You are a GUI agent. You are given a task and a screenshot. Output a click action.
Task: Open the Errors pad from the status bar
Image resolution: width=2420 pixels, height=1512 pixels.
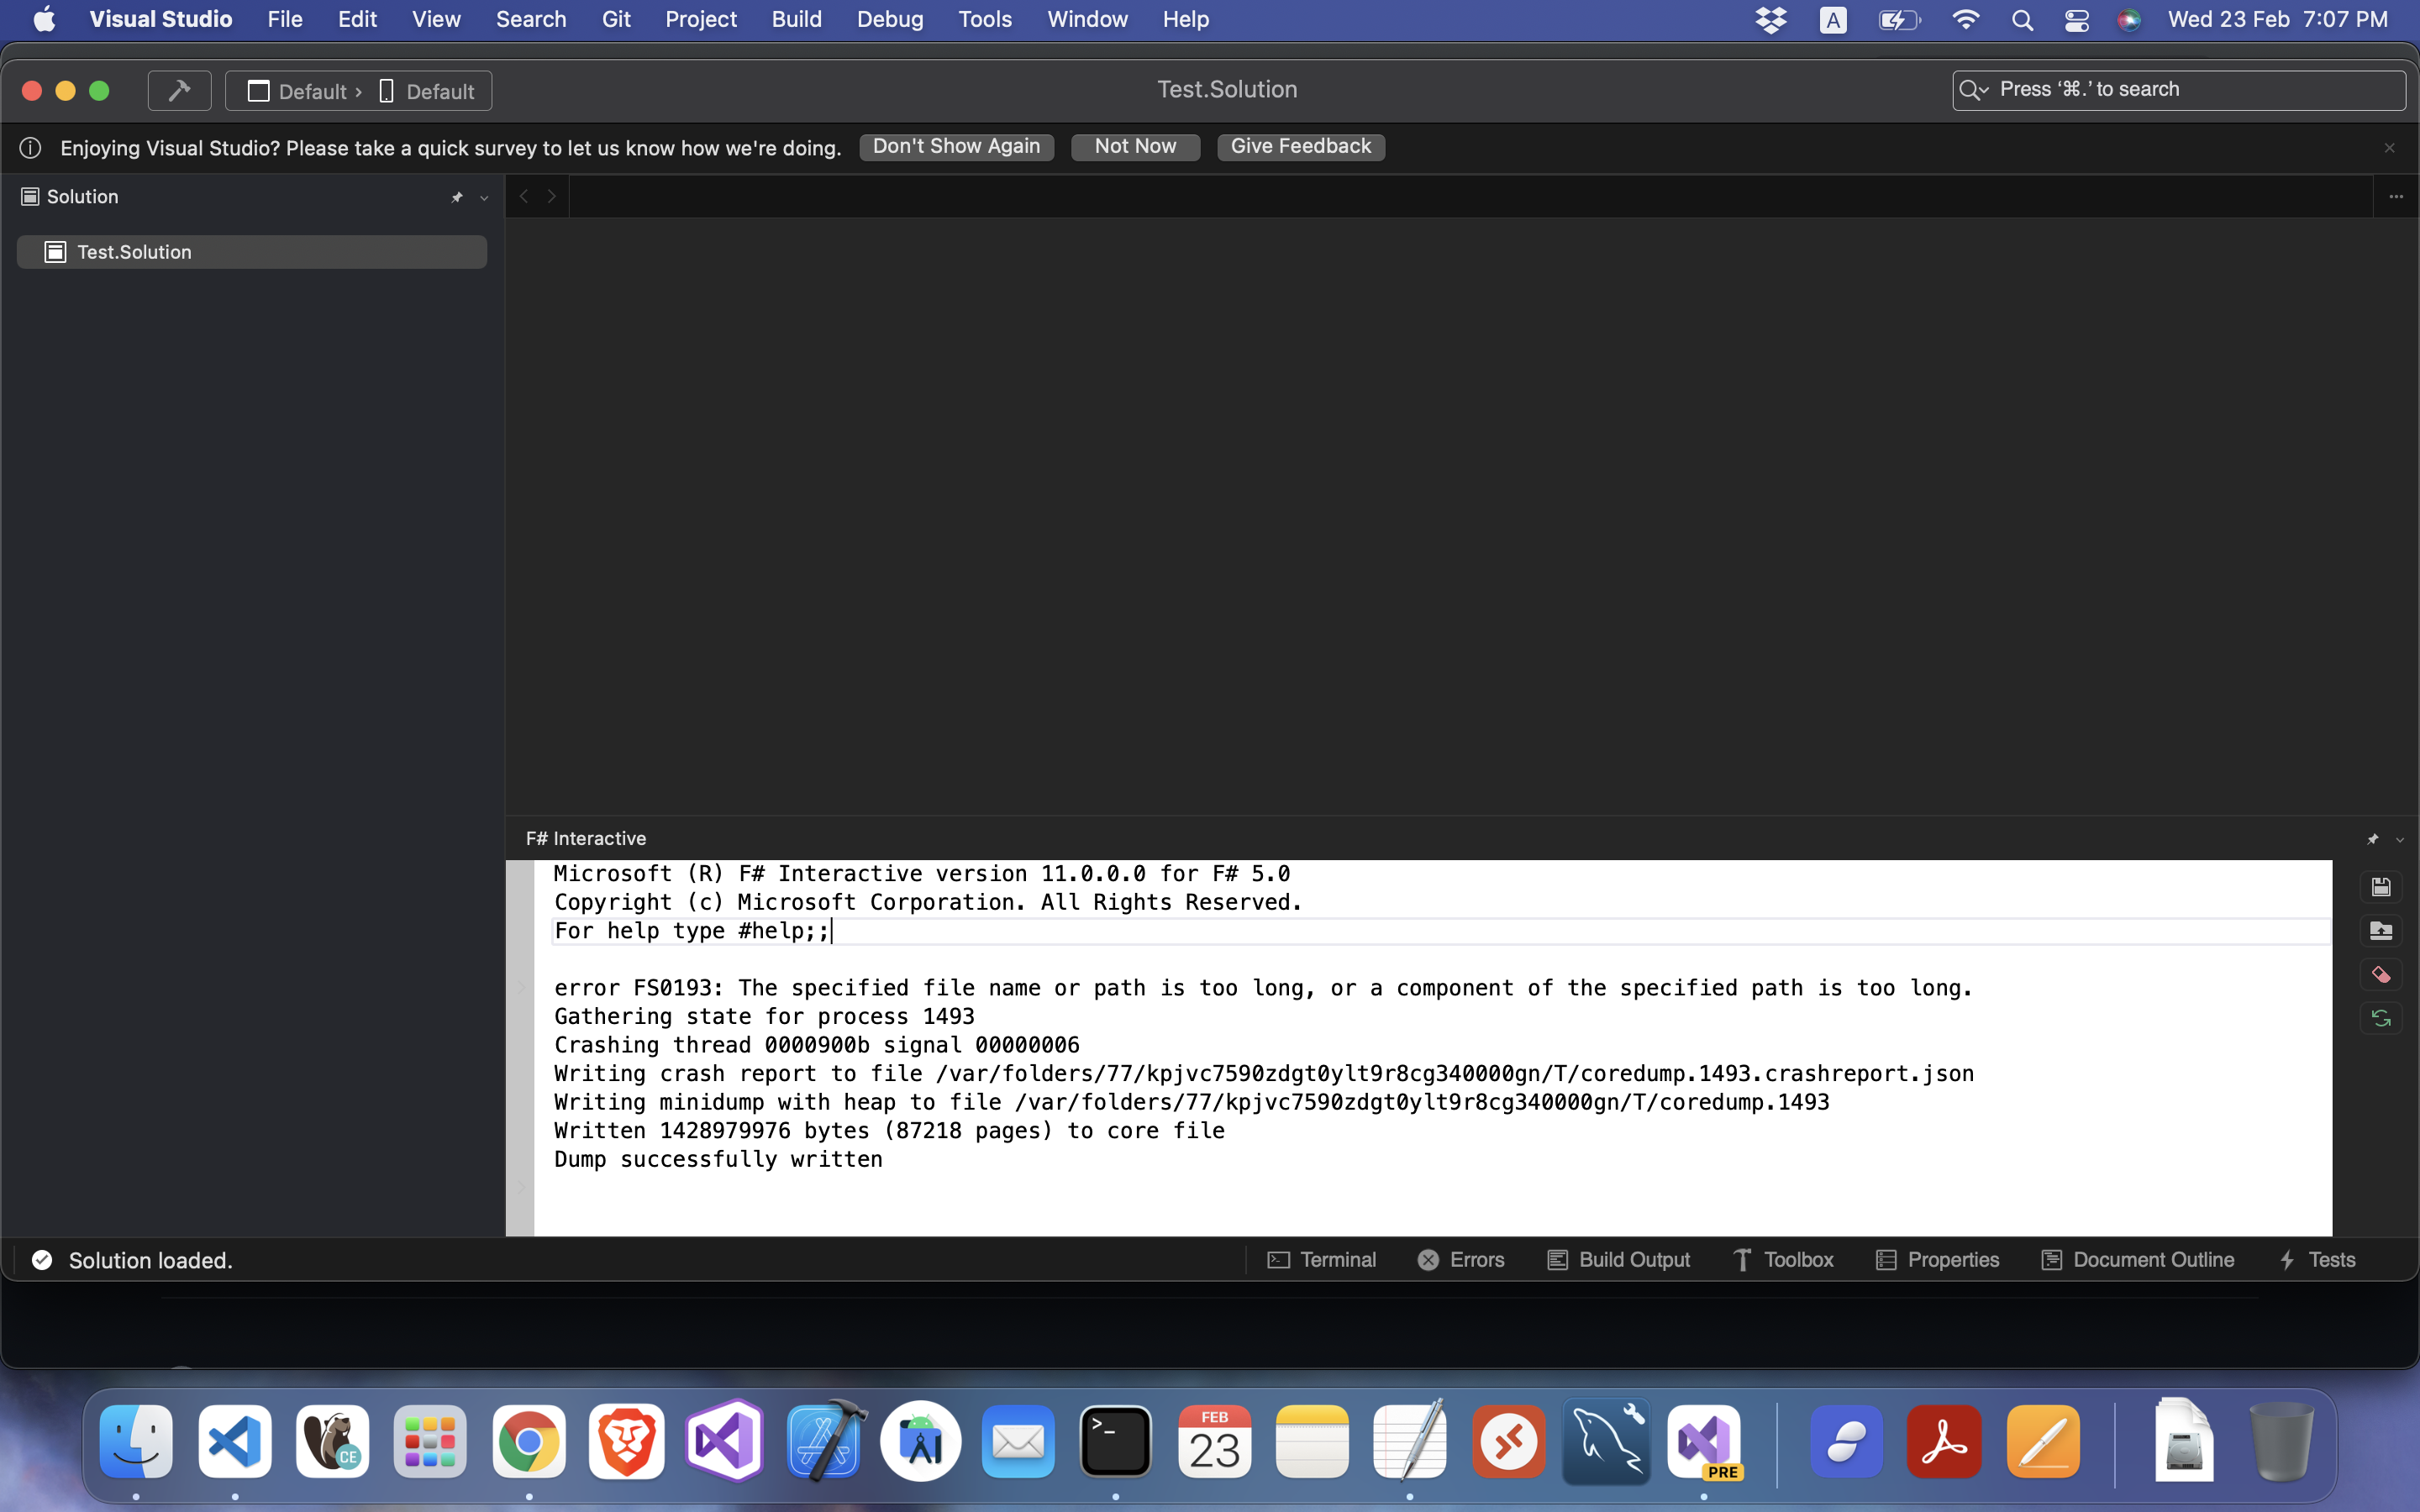pos(1461,1259)
